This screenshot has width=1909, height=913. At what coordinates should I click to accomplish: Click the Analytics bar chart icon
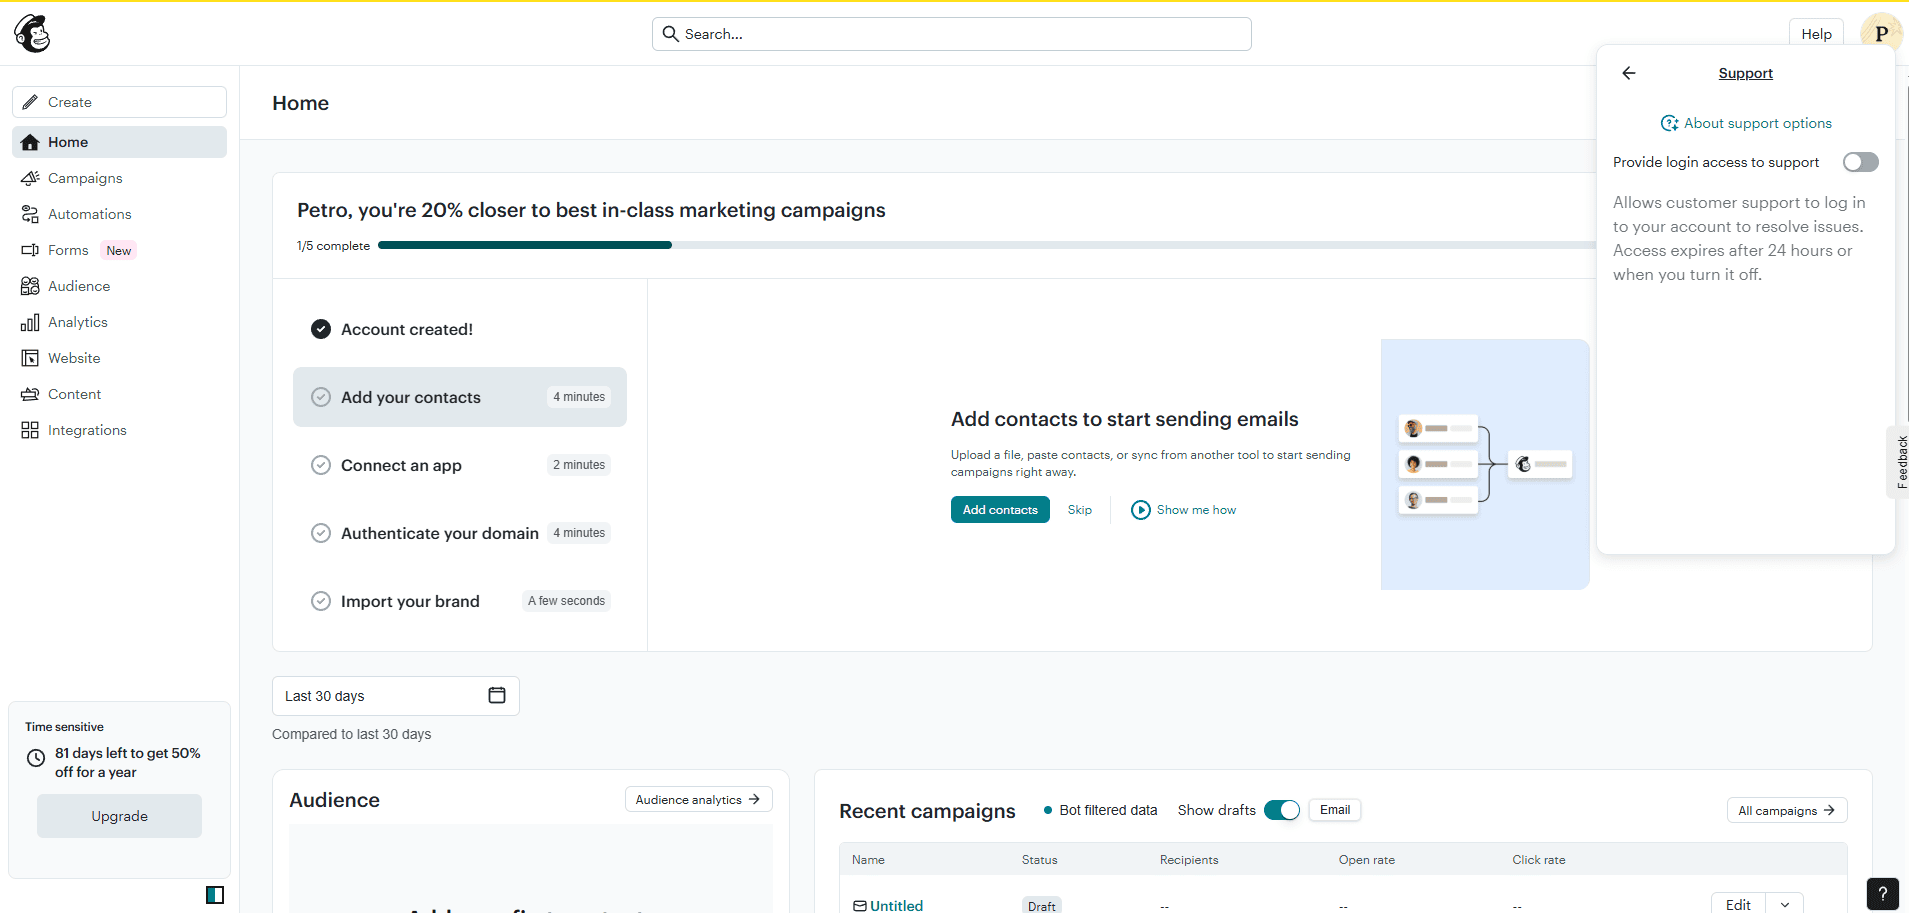[x=30, y=322]
